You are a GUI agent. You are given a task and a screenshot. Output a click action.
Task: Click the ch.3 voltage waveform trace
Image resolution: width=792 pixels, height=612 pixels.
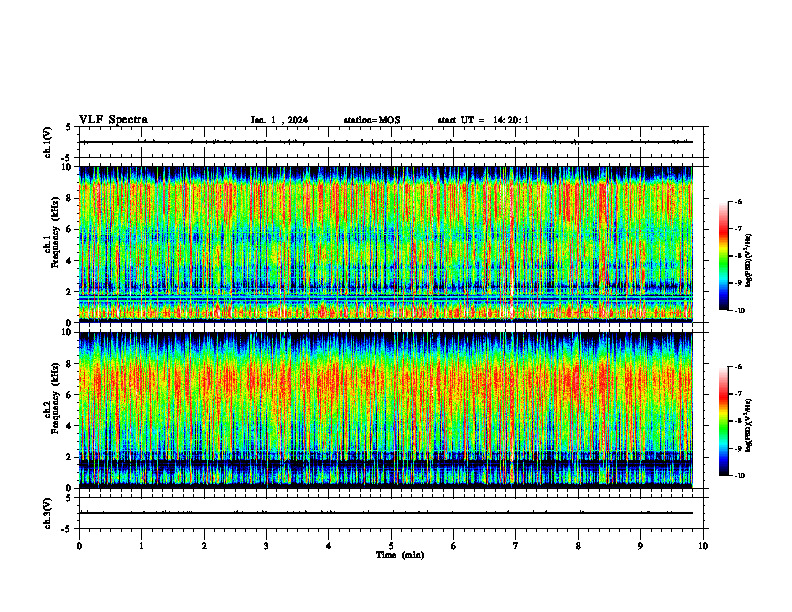(x=386, y=513)
